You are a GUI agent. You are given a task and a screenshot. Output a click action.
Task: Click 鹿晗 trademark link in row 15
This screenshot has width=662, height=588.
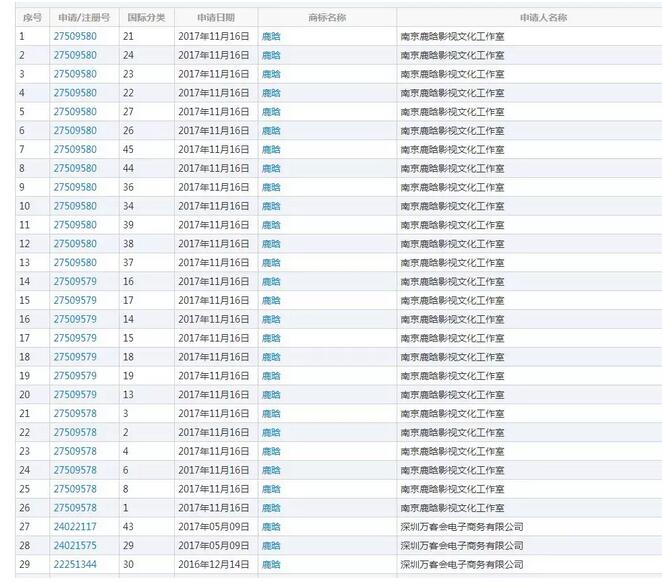[271, 301]
